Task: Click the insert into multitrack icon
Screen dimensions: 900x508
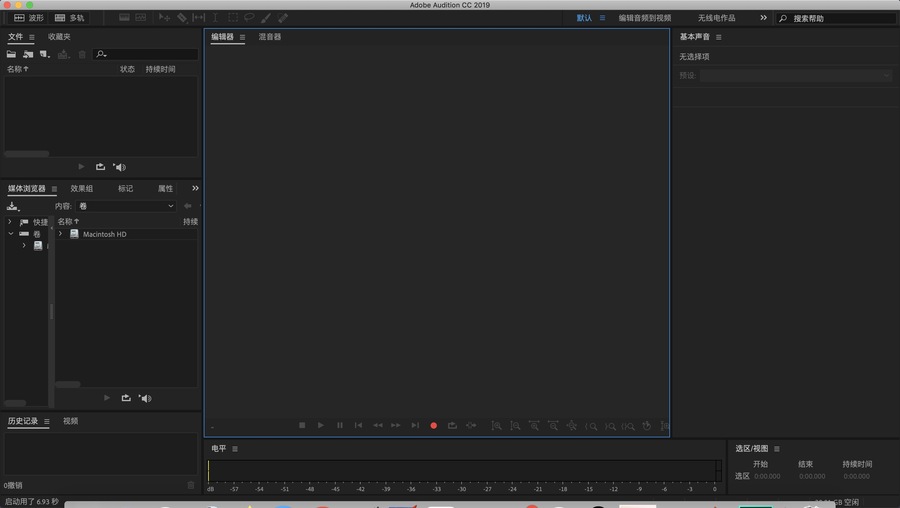Action: (x=63, y=54)
